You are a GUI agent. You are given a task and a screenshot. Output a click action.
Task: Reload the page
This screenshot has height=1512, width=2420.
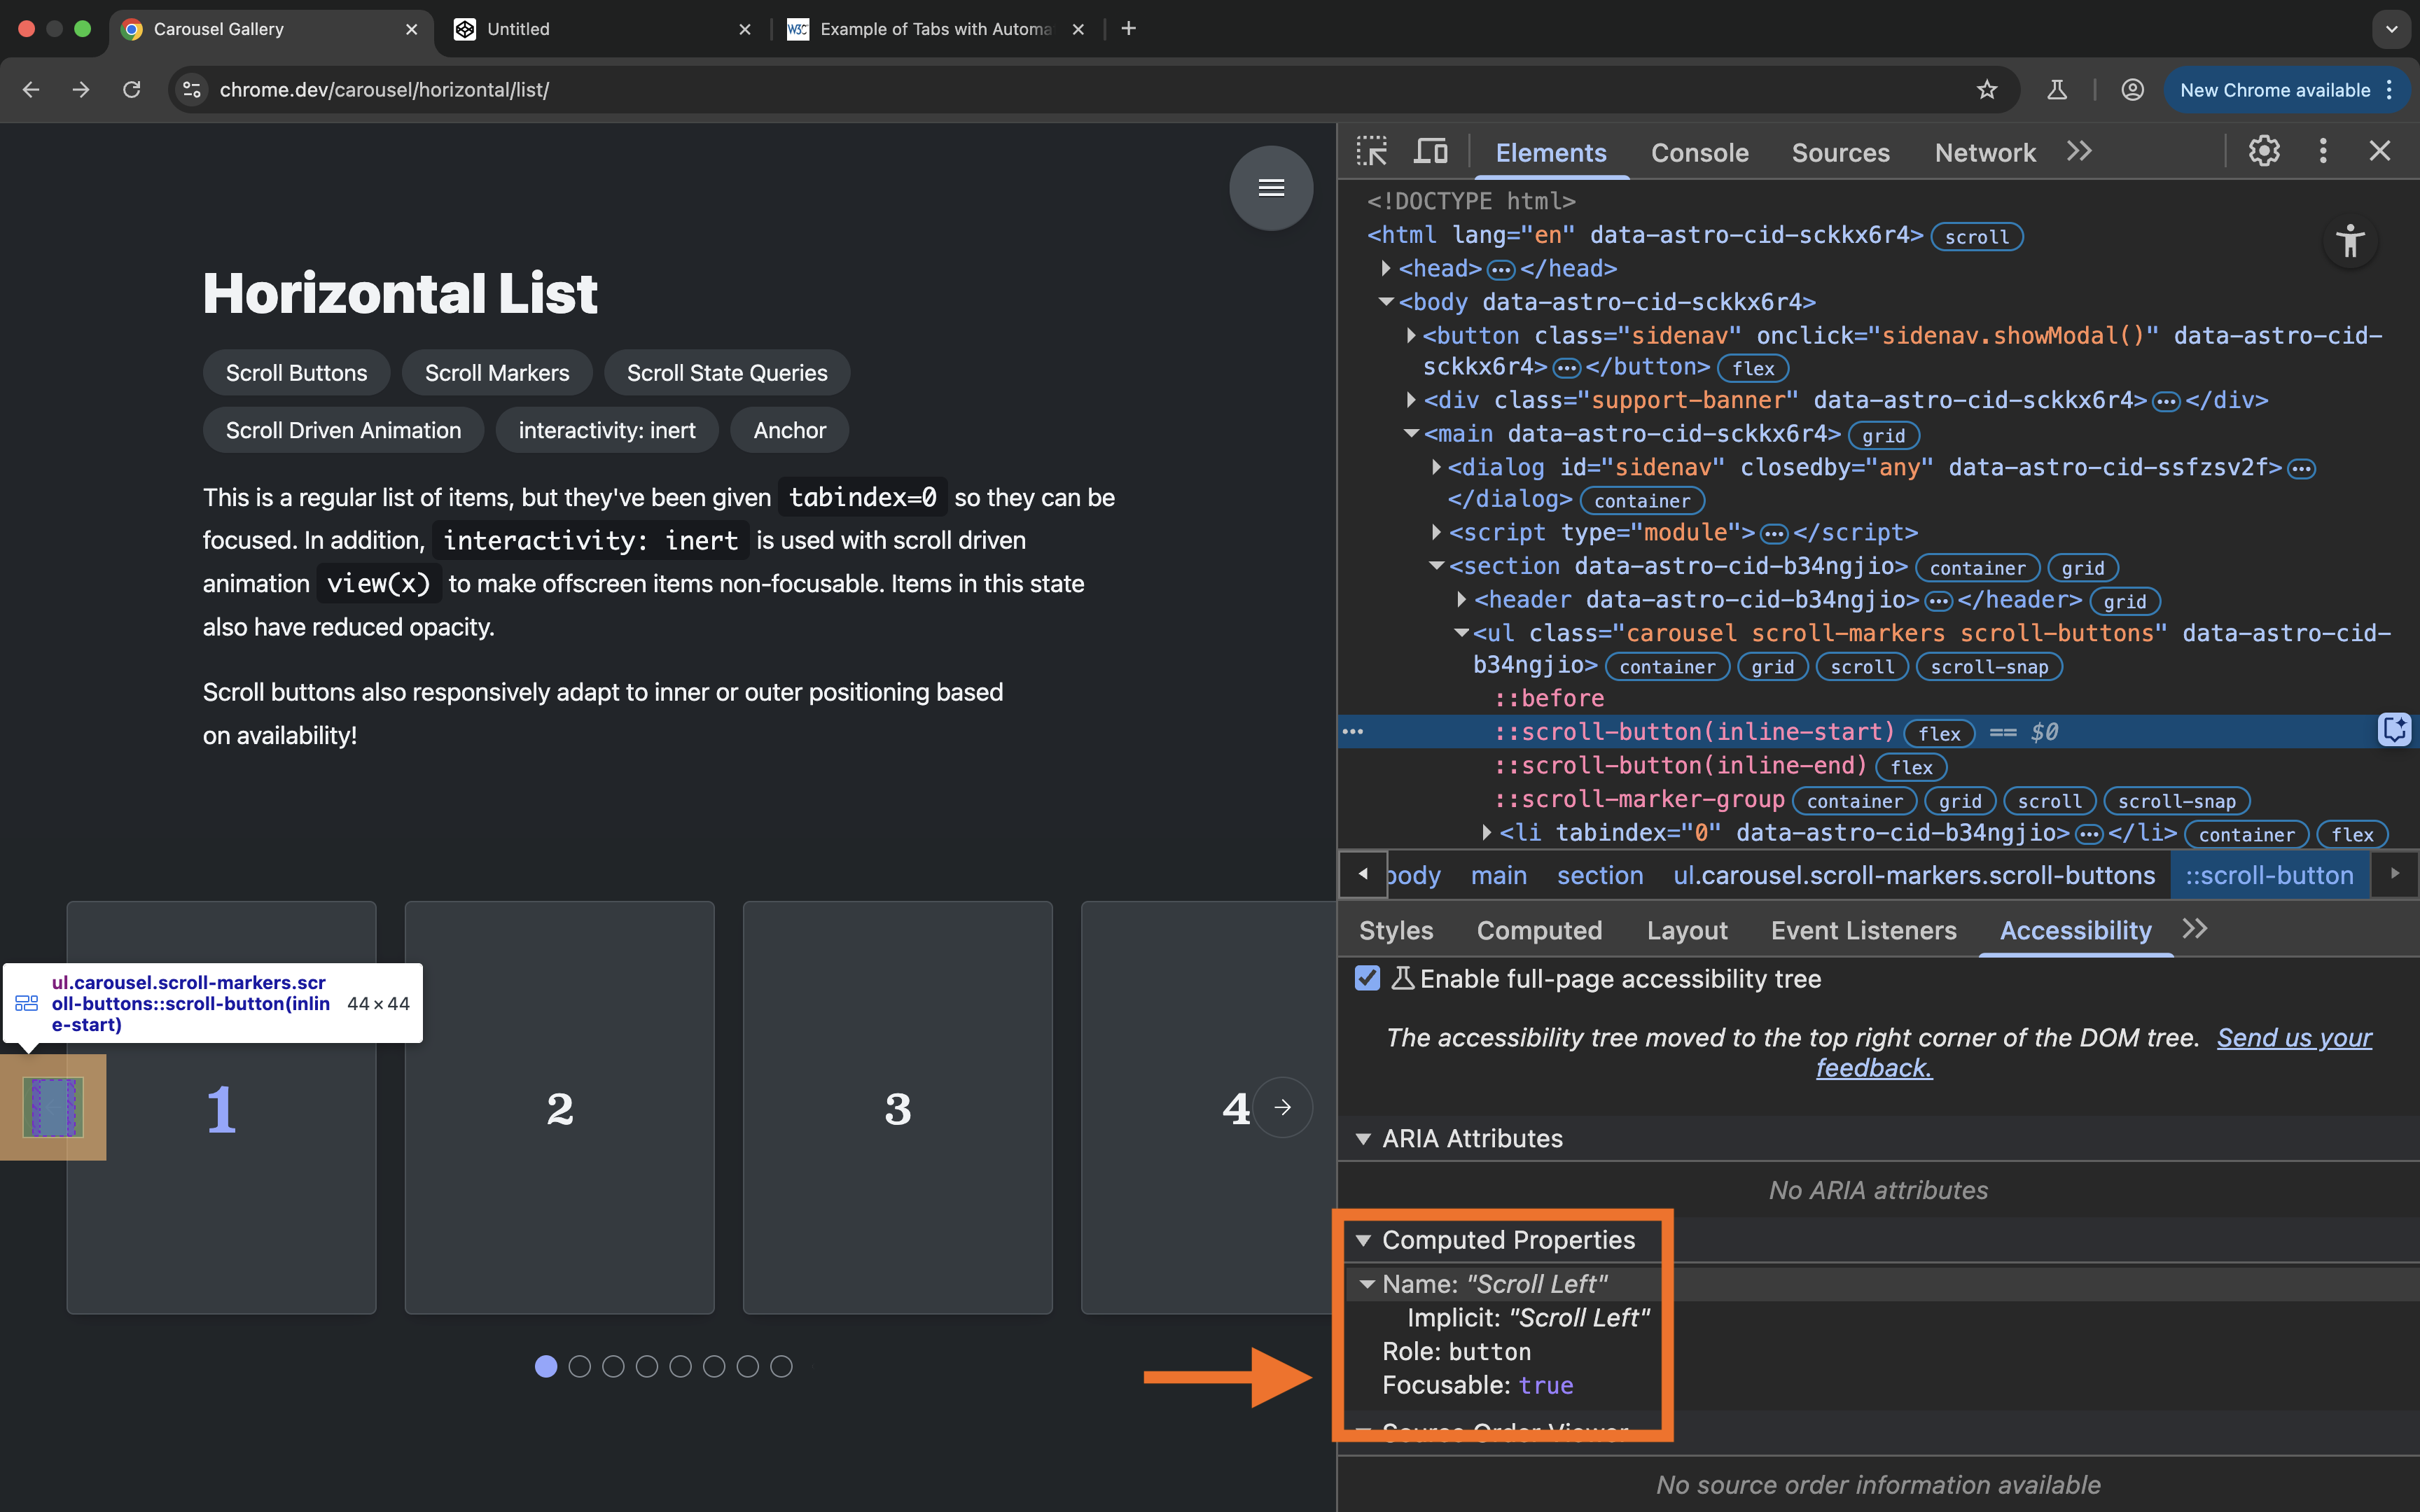tap(131, 90)
